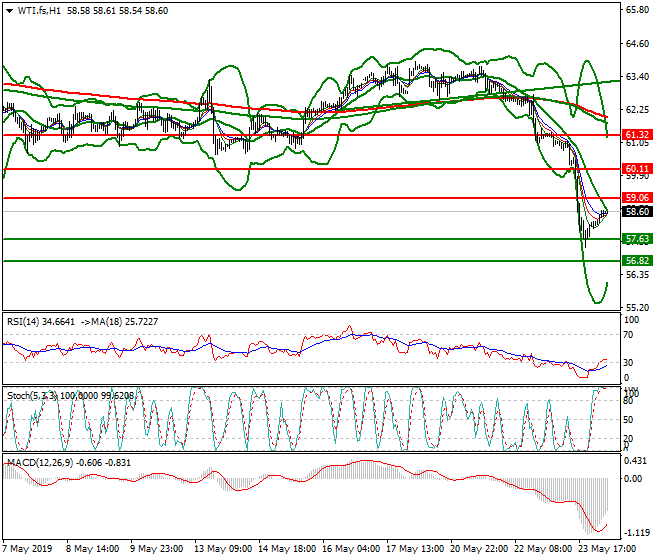Select the Stoch(5,3,3) indicator label
Viewport: 660px width, 560px height.
tap(32, 396)
